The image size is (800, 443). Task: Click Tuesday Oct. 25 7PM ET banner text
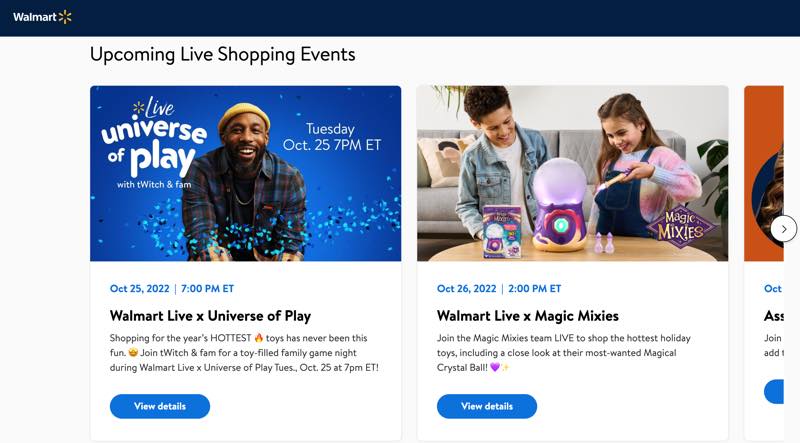[332, 137]
